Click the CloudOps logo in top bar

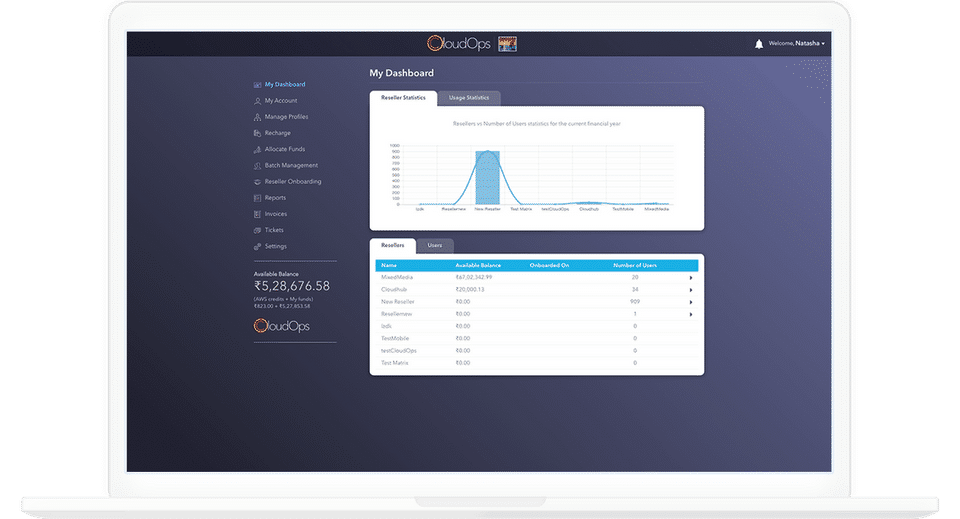coord(459,43)
